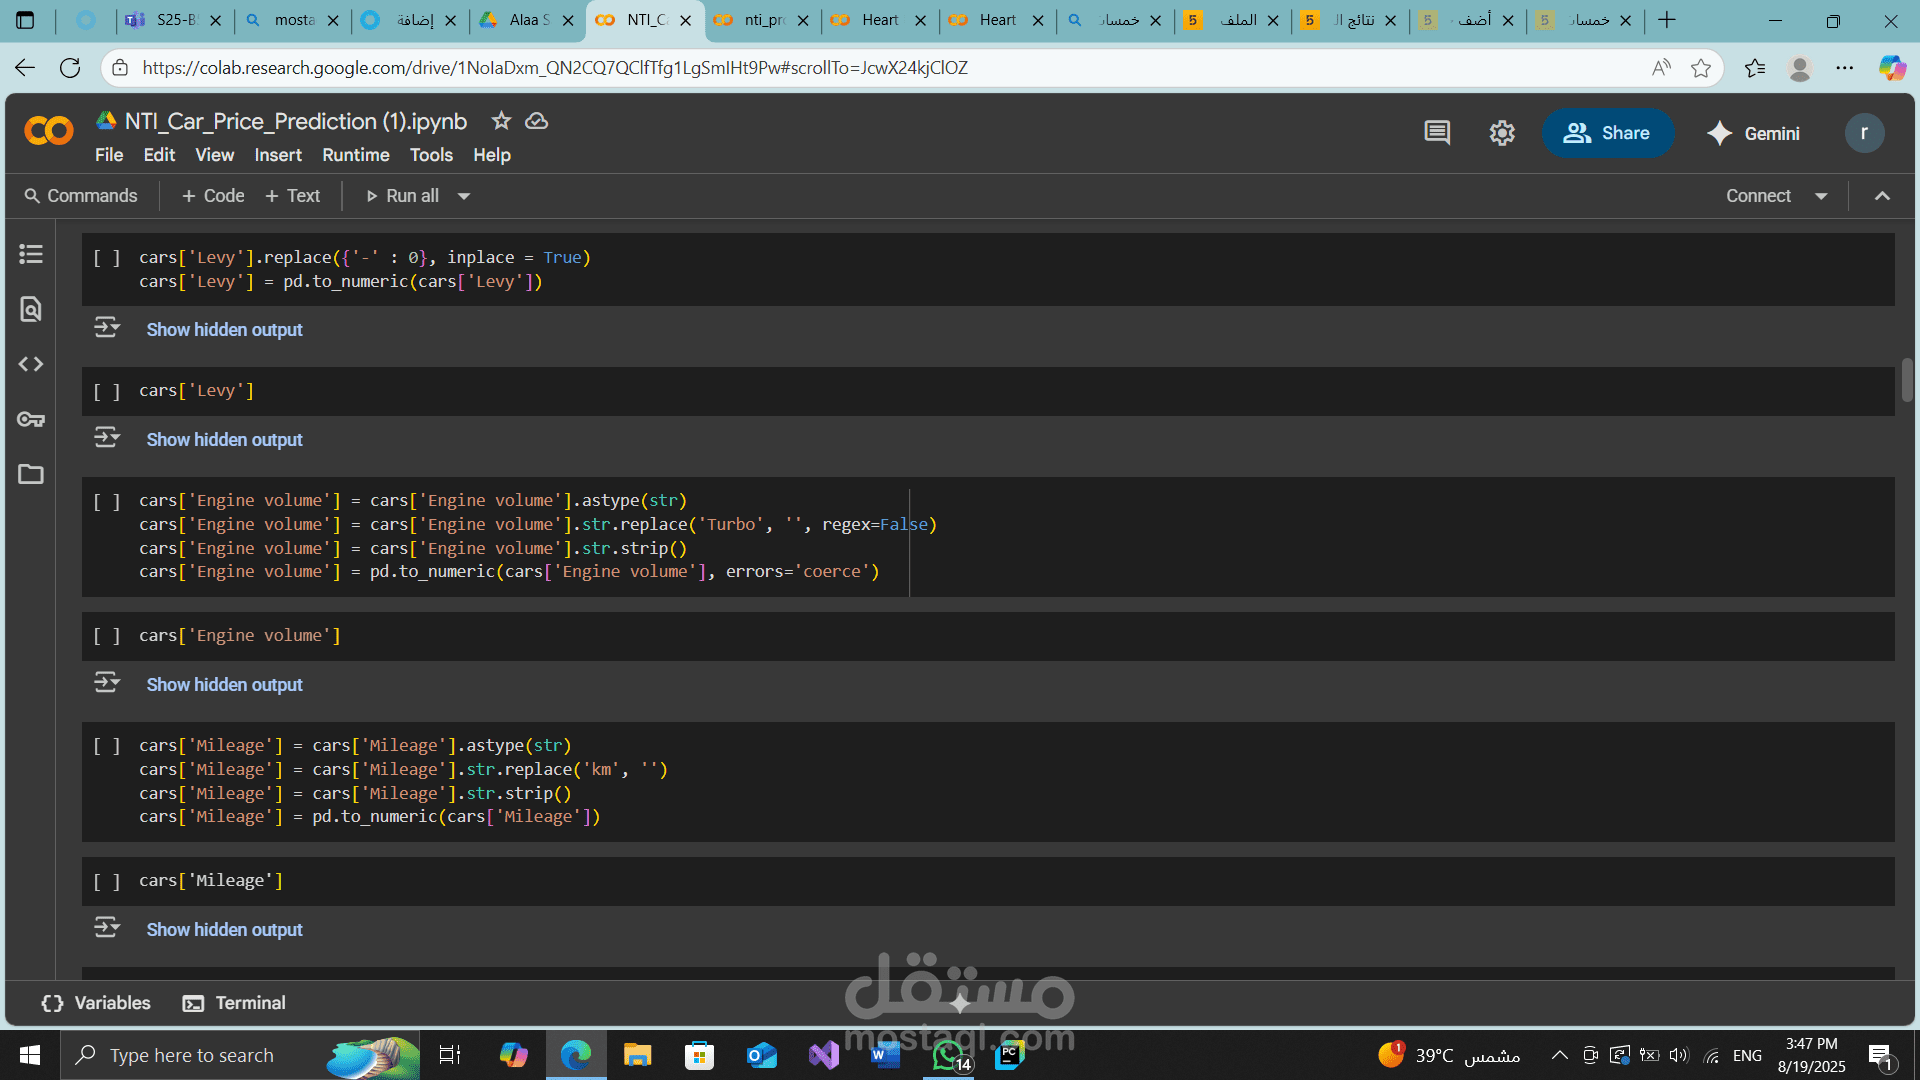Viewport: 1920px width, 1080px height.
Task: Run the Engine volume cleaning cell
Action: pos(107,501)
